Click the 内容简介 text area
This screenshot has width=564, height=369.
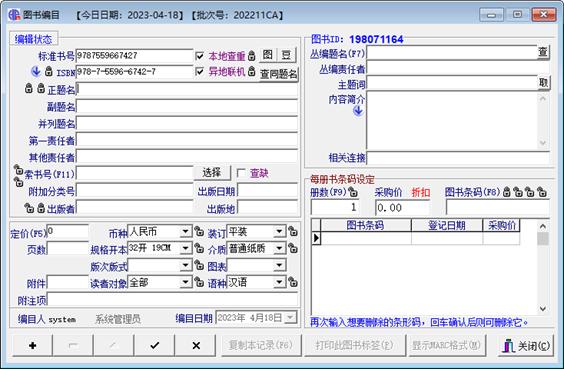click(x=452, y=120)
